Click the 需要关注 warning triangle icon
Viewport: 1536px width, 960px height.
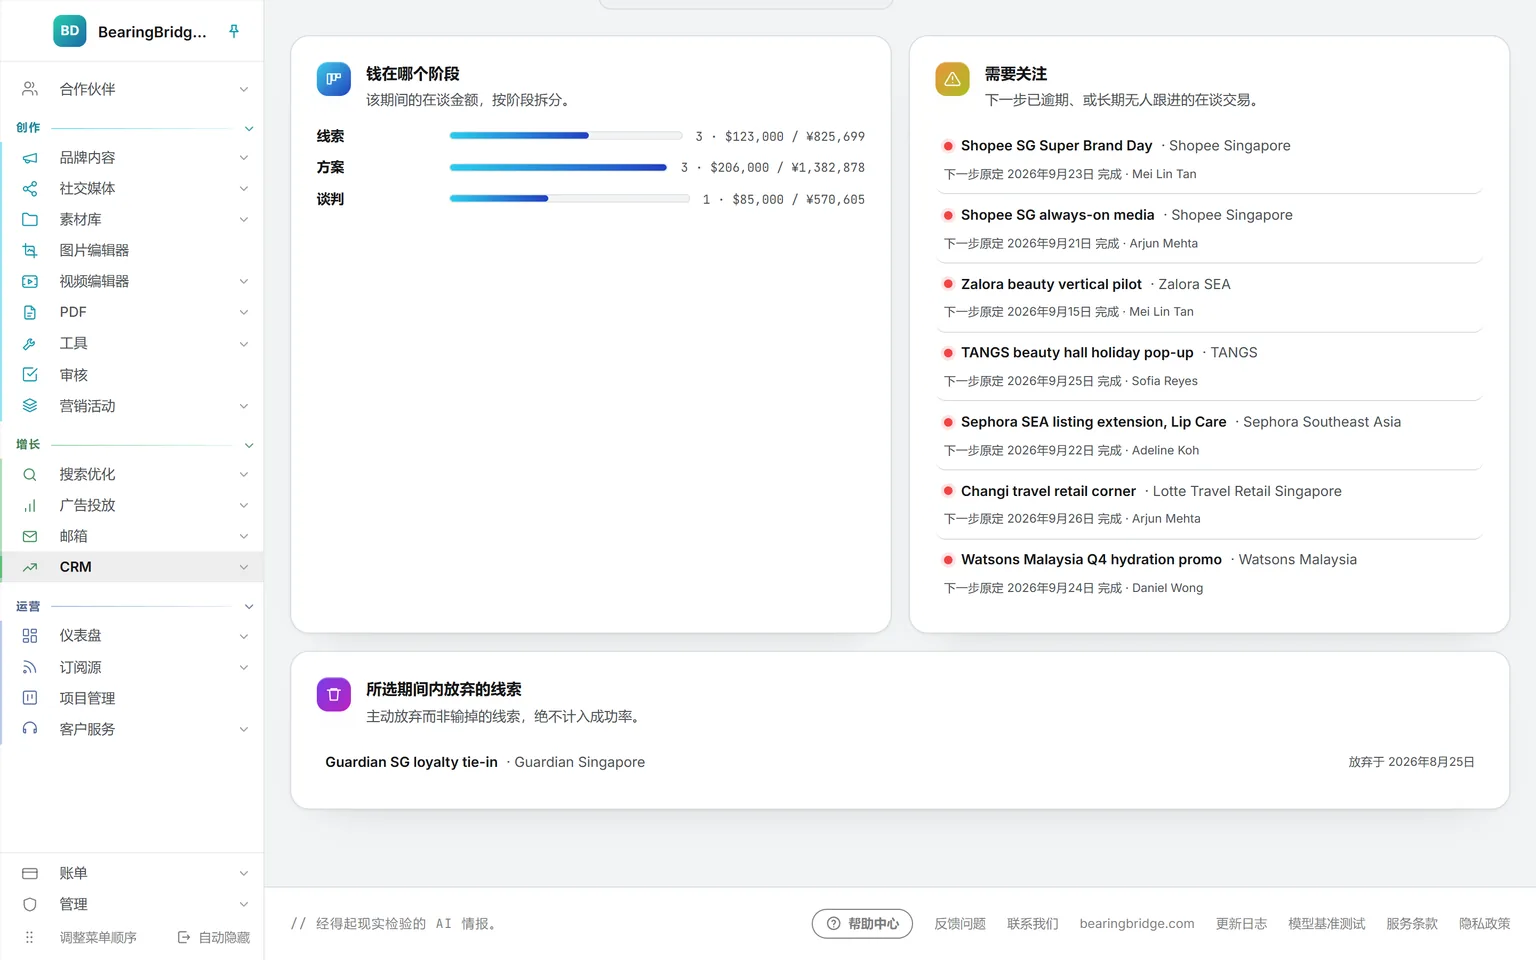click(x=952, y=79)
